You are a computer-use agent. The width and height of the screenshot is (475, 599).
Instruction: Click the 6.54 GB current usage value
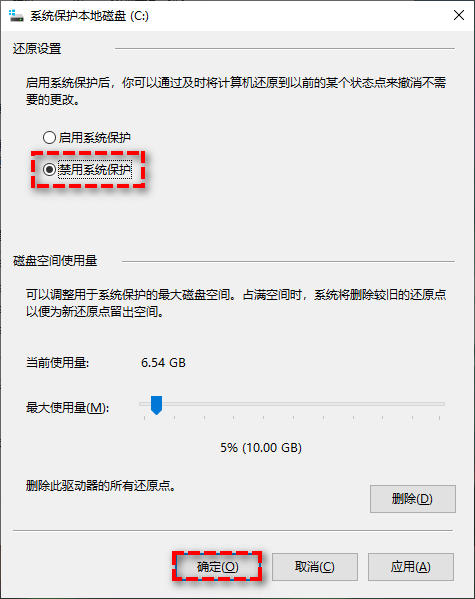[x=163, y=363]
